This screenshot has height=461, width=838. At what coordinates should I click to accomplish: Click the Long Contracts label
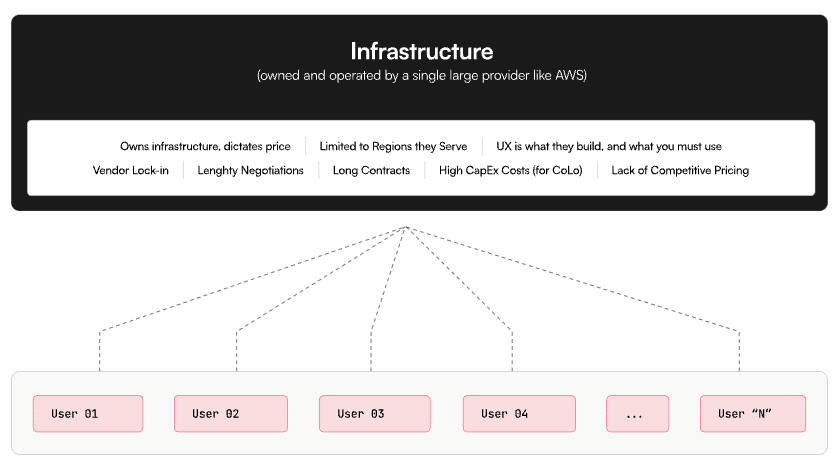371,170
